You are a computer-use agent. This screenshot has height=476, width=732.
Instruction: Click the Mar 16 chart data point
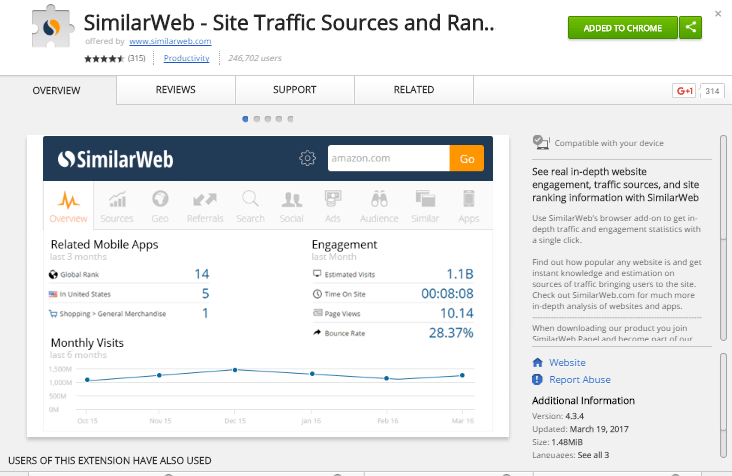pyautogui.click(x=462, y=375)
